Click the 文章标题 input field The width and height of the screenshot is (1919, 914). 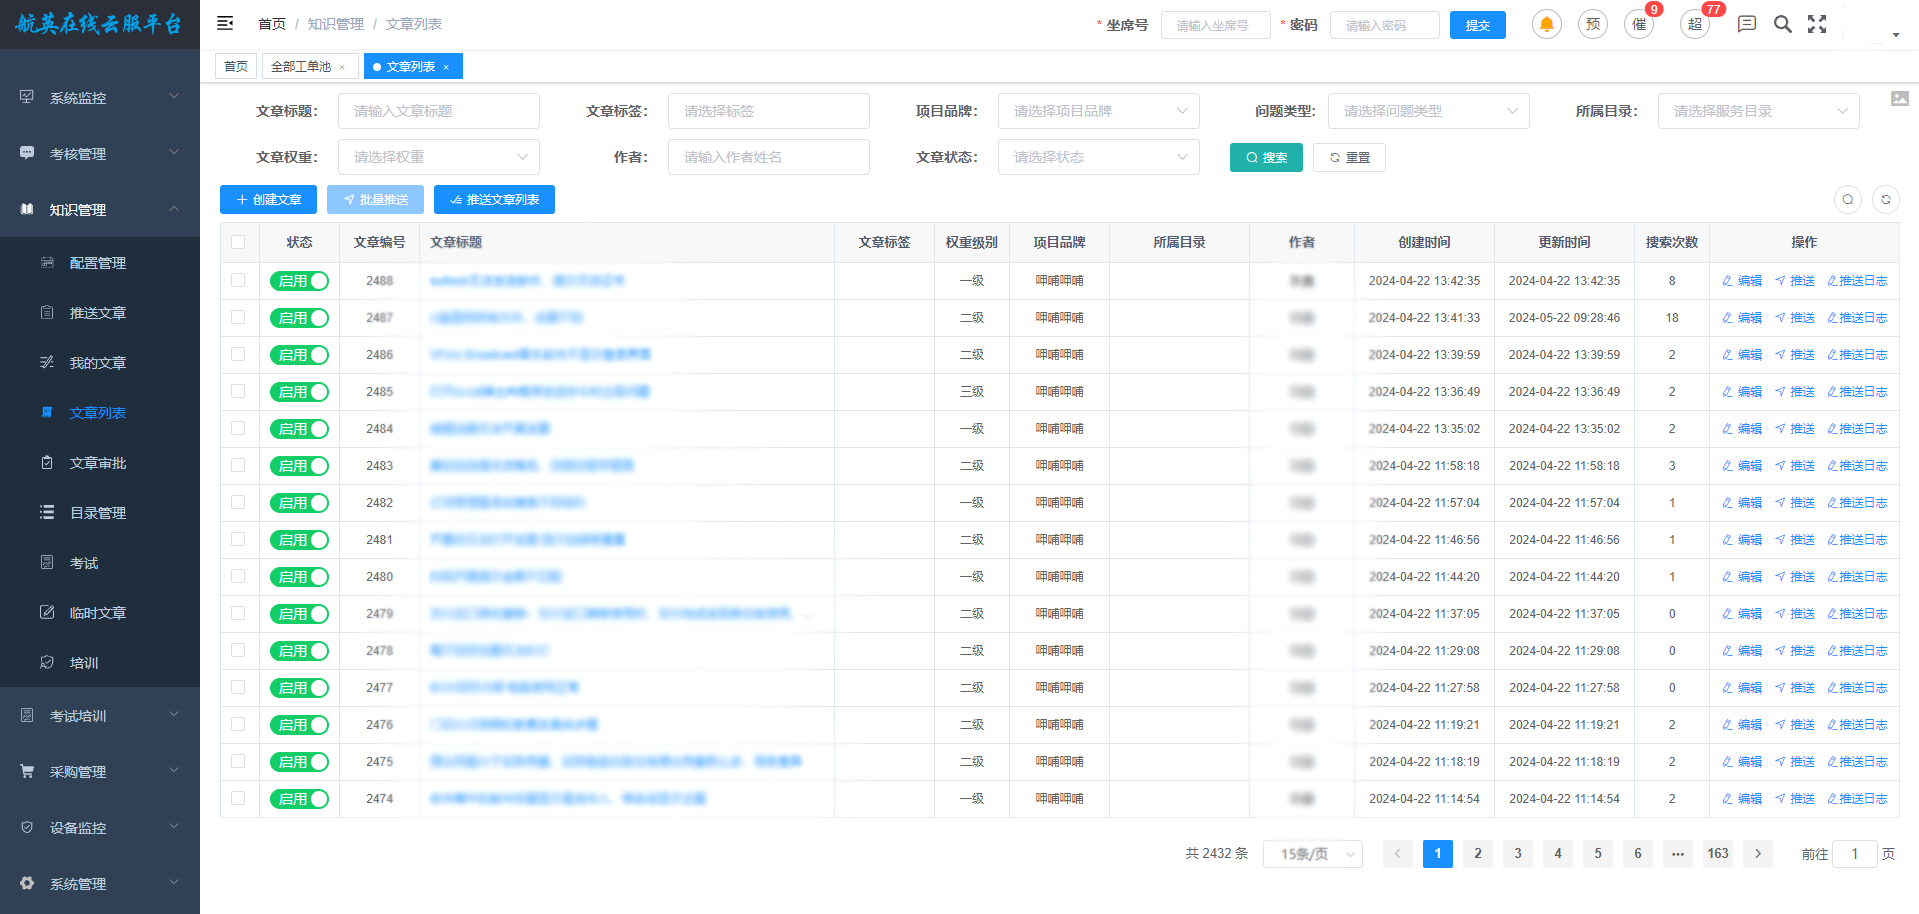pos(438,111)
